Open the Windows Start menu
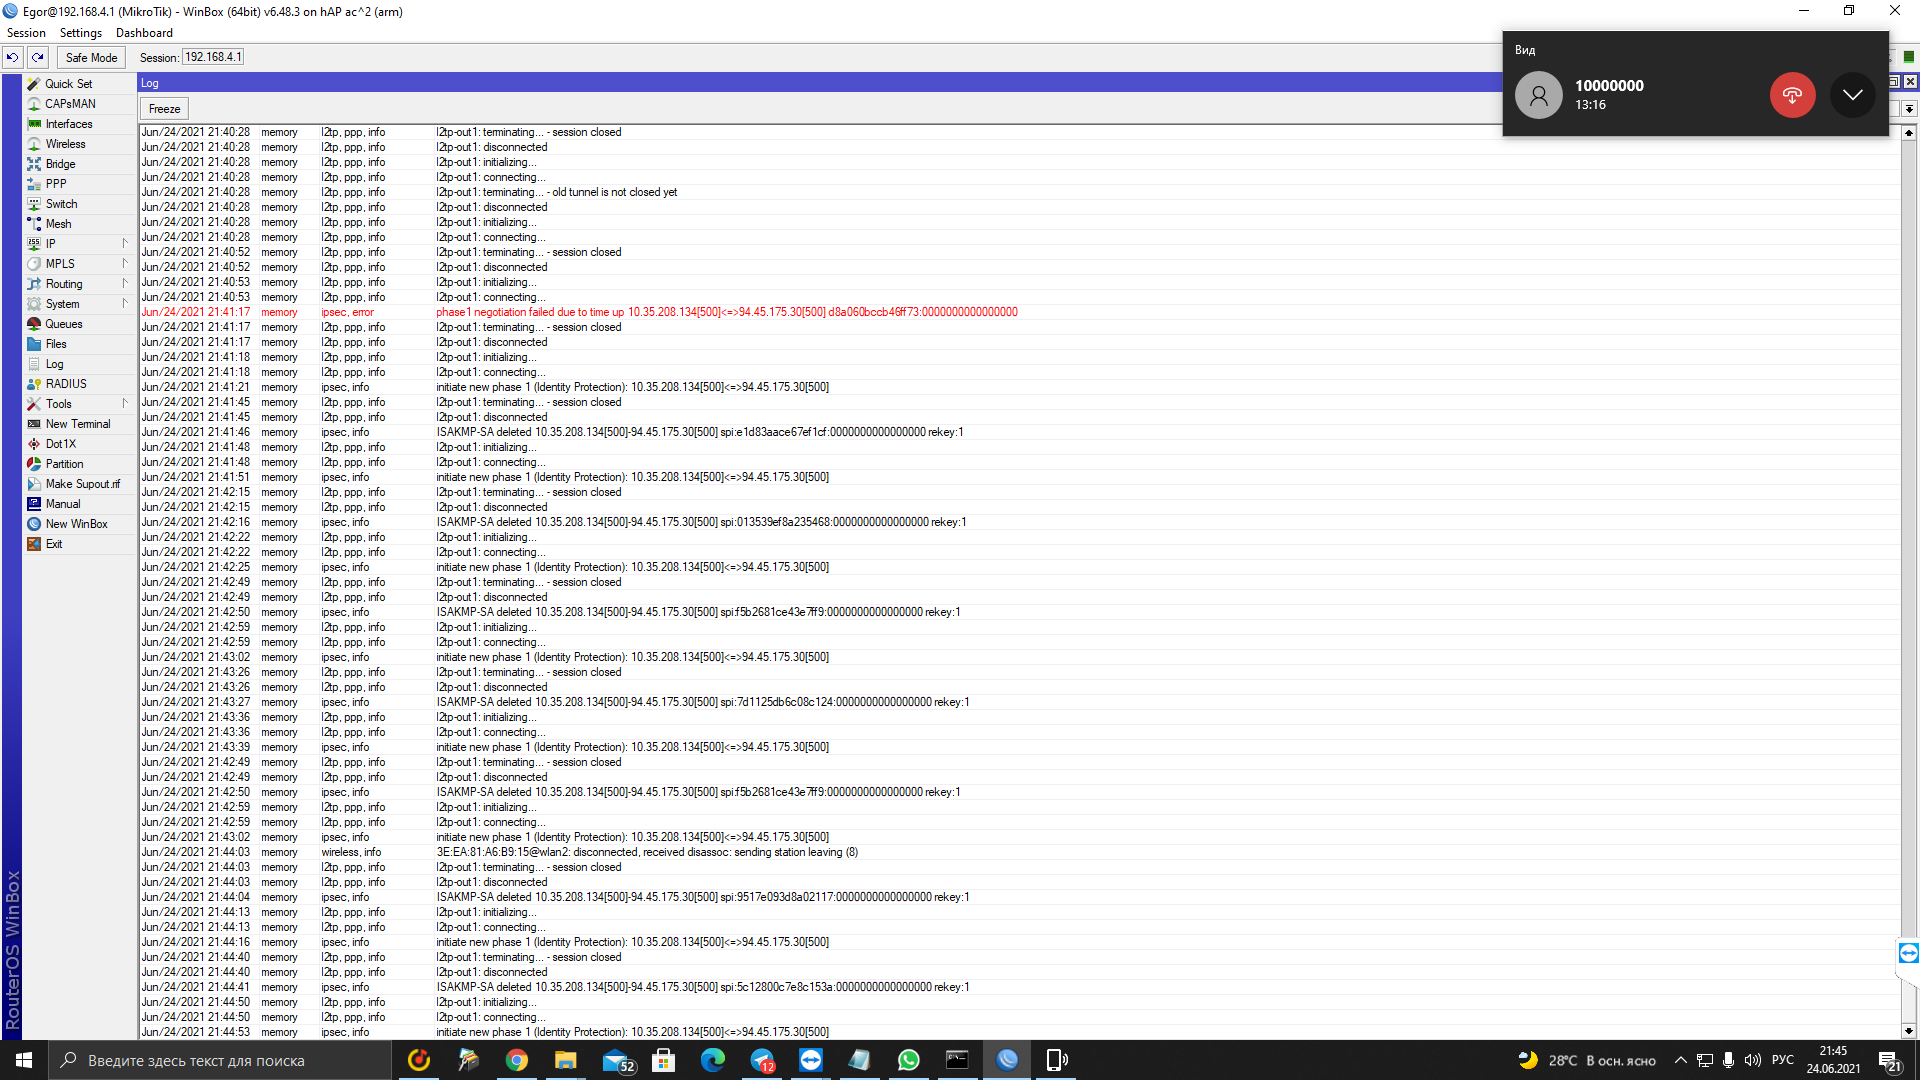The image size is (1920, 1080). 24,1060
